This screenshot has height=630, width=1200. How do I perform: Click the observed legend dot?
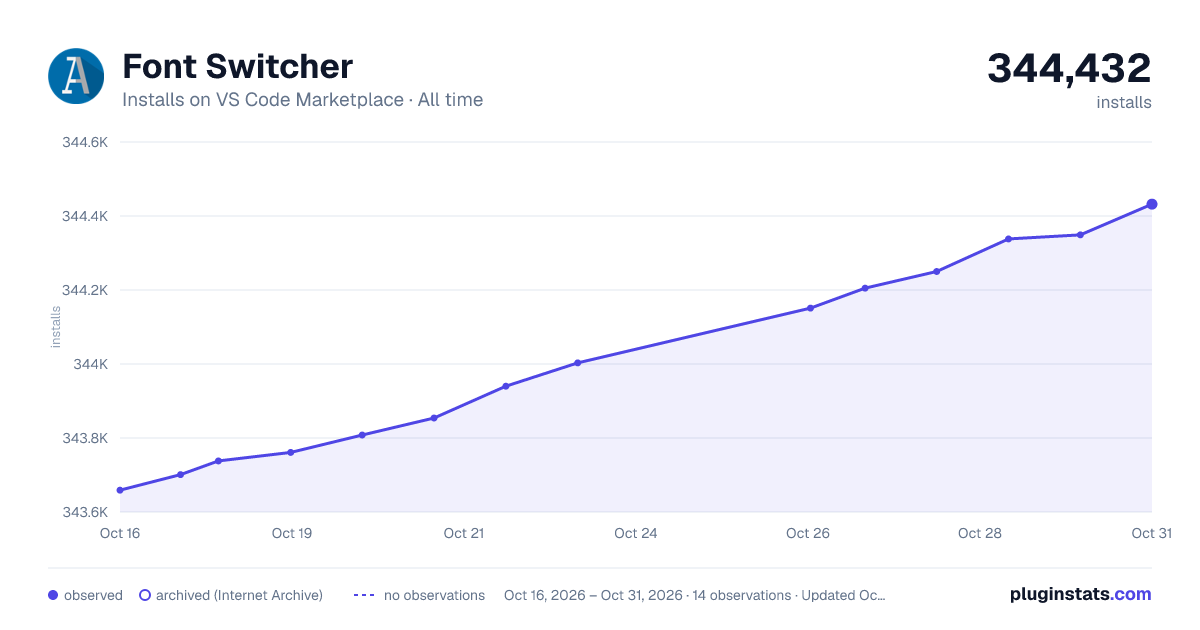click(53, 595)
